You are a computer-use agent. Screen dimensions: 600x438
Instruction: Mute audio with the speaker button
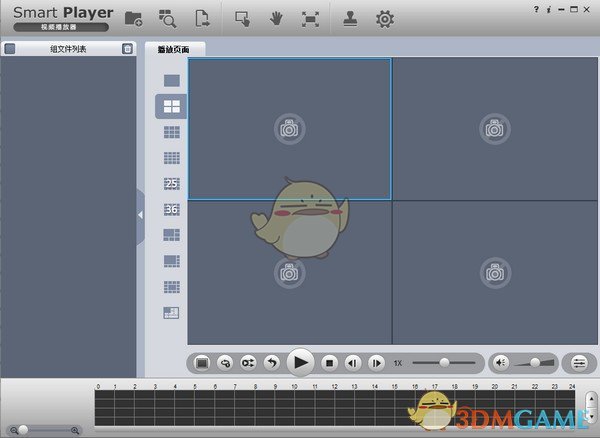pyautogui.click(x=502, y=362)
